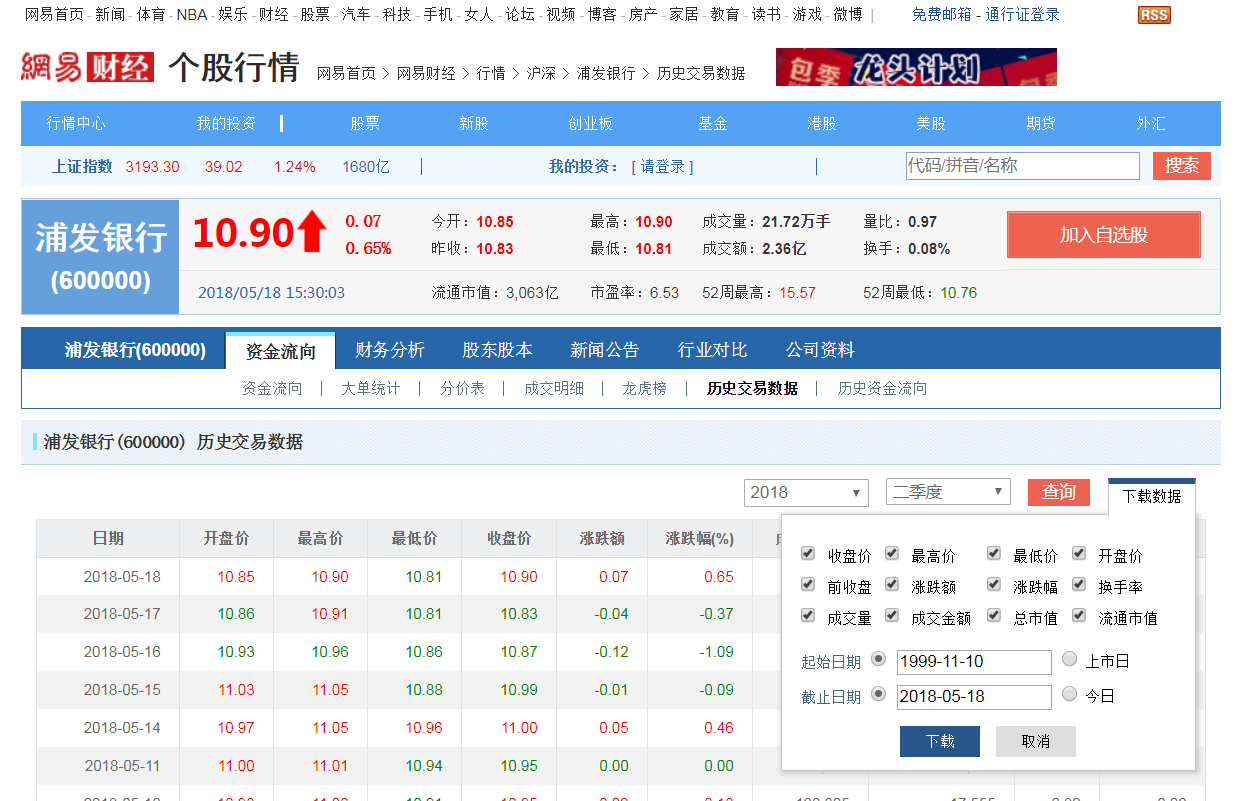1242x801 pixels.
Task: Open the 2018 year dropdown
Action: pos(806,492)
